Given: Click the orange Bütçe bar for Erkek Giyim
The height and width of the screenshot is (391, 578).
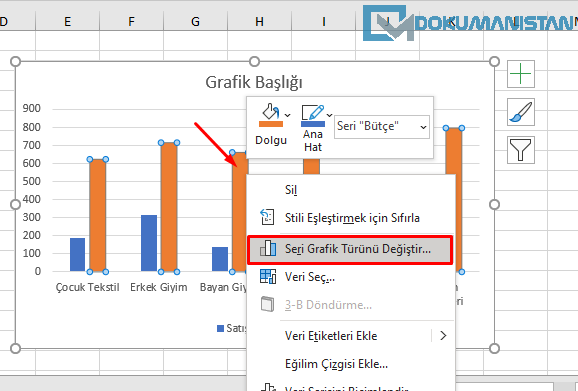Looking at the screenshot, I should (x=169, y=207).
